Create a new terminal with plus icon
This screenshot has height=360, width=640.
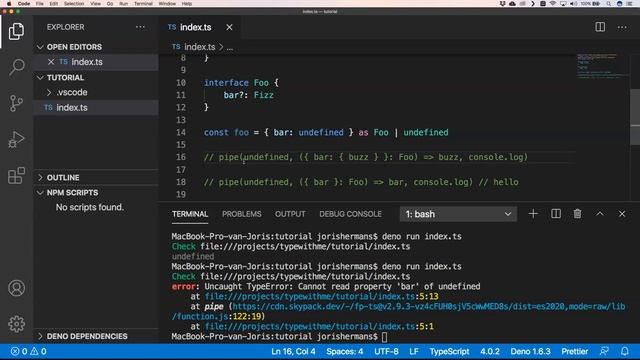tap(533, 214)
